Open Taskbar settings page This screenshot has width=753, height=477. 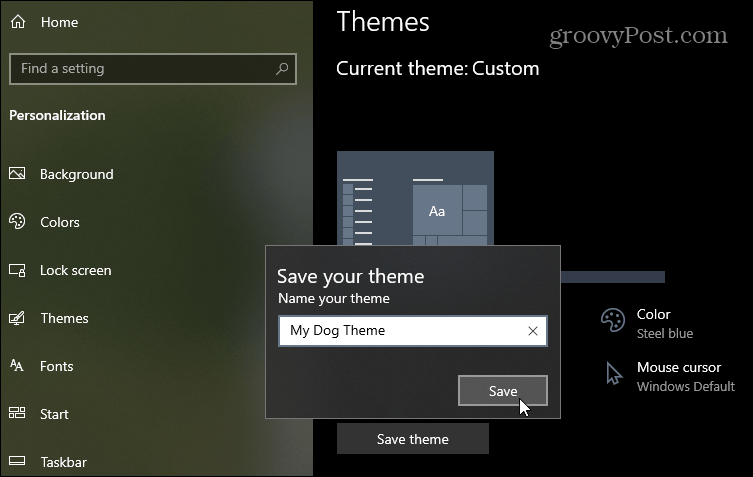[63, 462]
